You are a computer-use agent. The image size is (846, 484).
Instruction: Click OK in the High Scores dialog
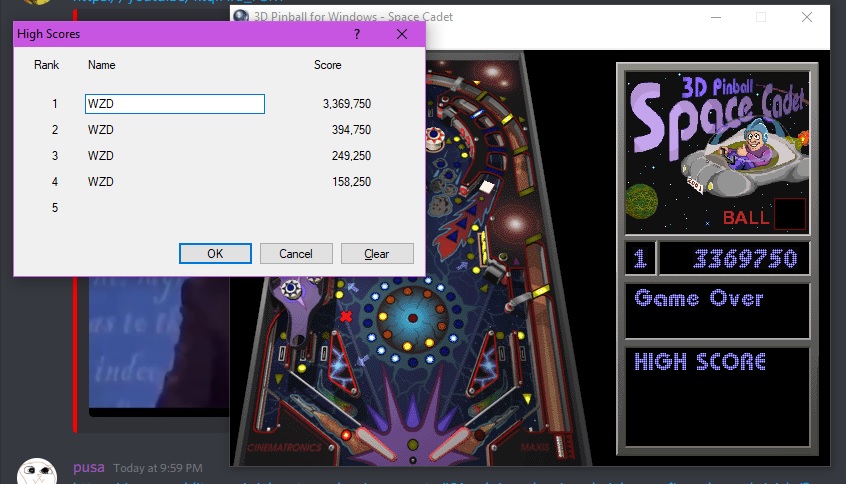coord(215,253)
